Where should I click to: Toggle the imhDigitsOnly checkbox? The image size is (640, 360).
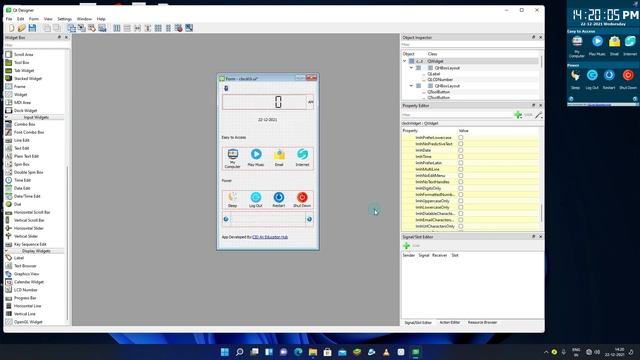(460, 188)
